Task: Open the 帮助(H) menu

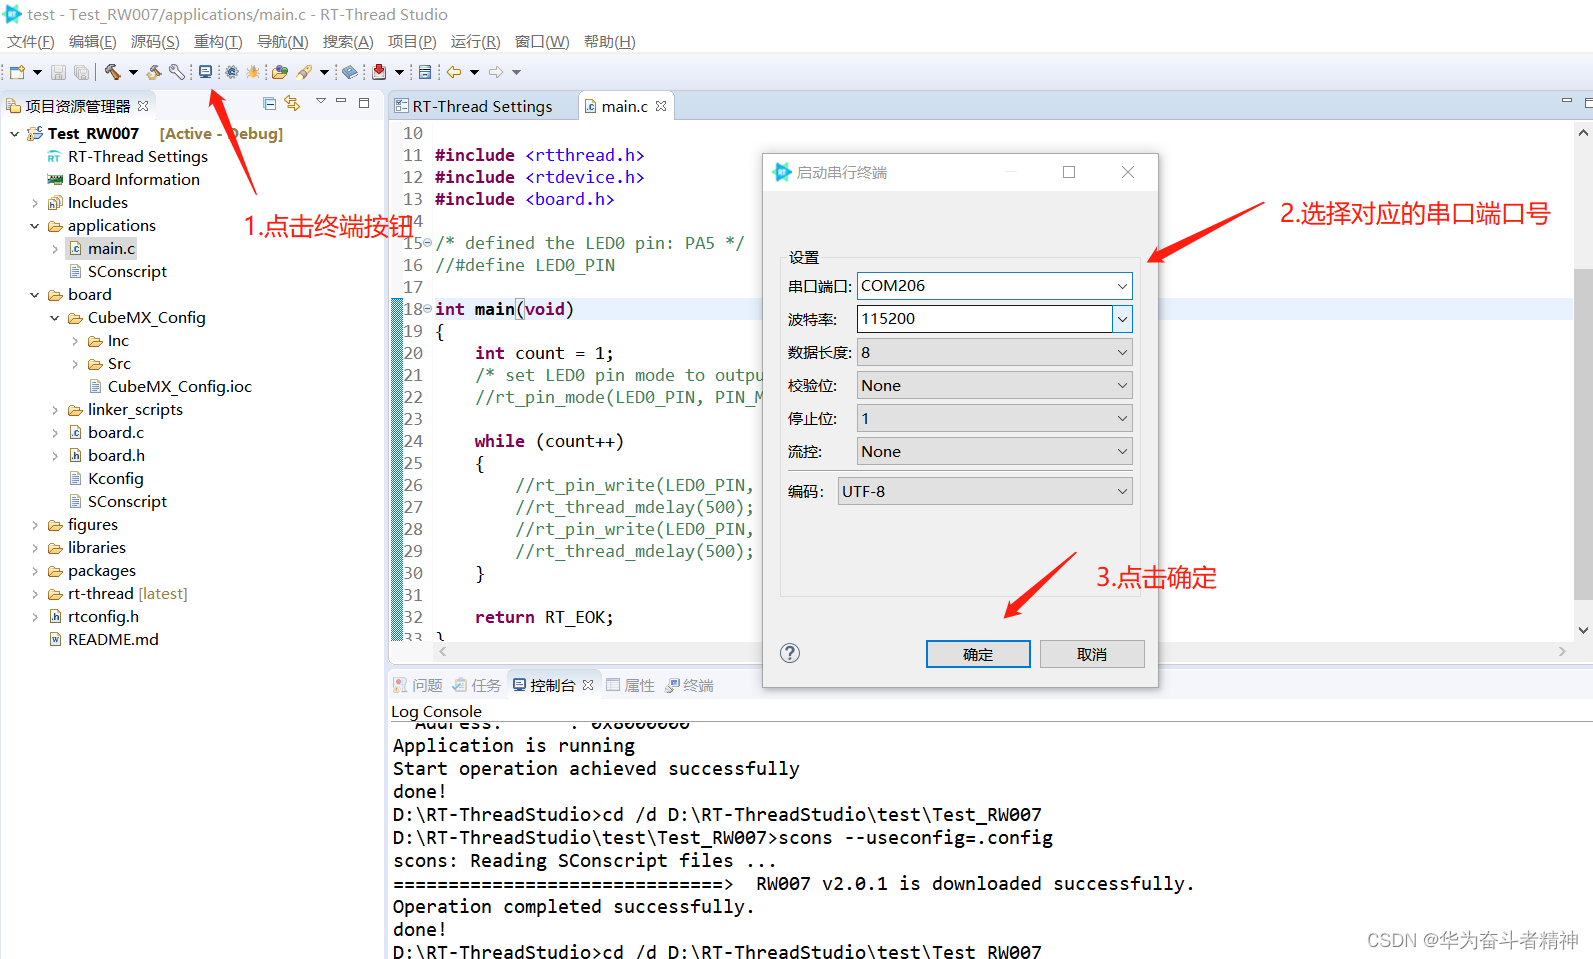Action: pyautogui.click(x=609, y=42)
